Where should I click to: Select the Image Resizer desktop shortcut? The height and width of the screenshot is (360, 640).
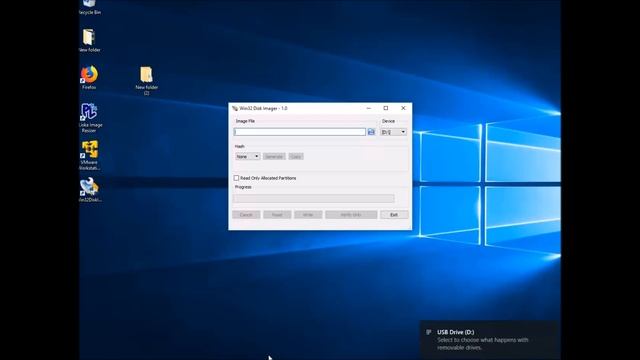pyautogui.click(x=89, y=118)
